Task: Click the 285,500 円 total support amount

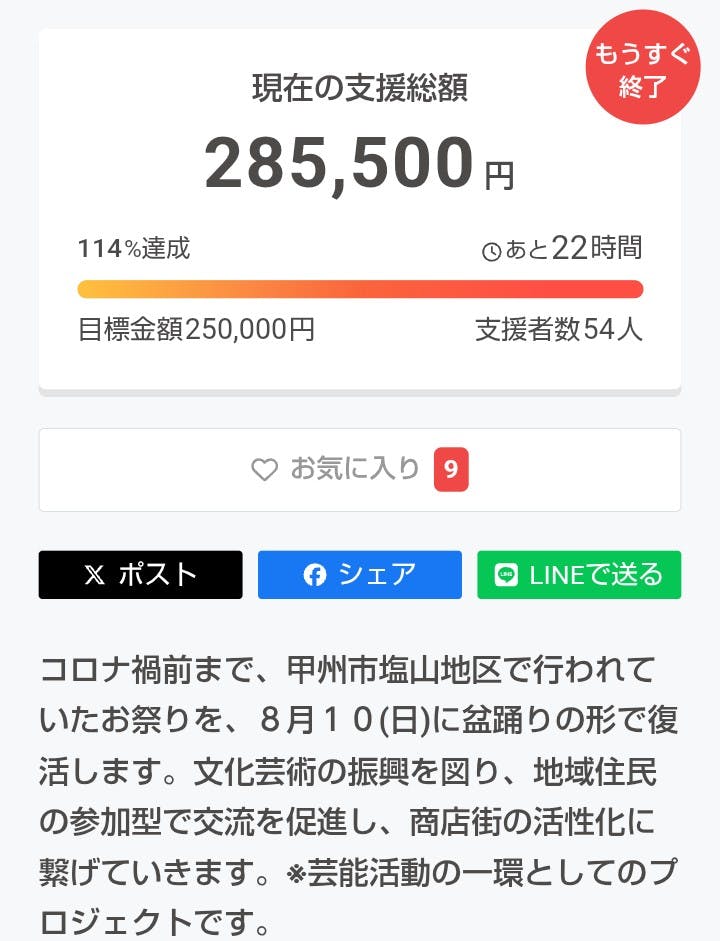Action: 340,163
